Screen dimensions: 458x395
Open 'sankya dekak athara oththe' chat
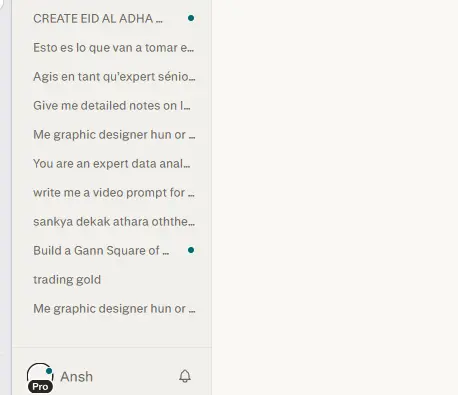pyautogui.click(x=114, y=222)
